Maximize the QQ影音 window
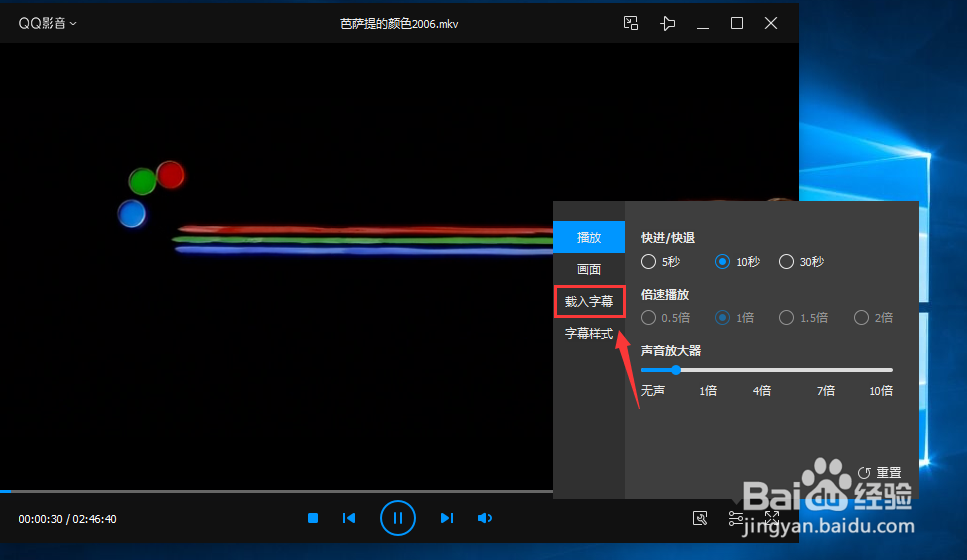The image size is (967, 560). (x=736, y=23)
